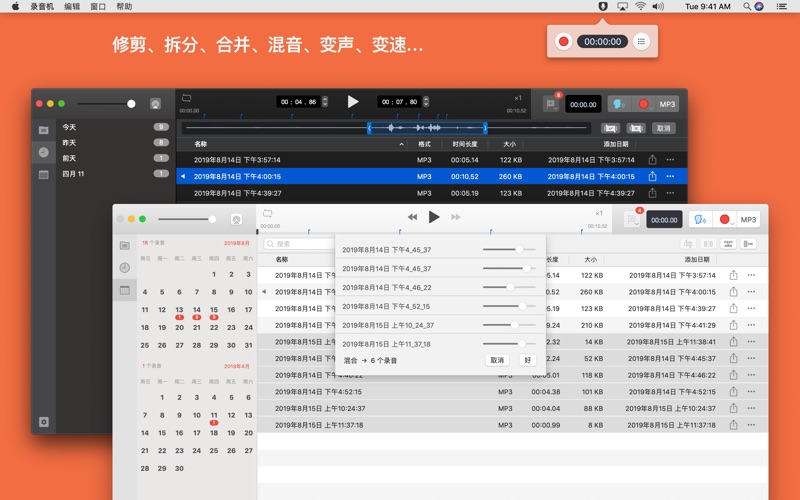Open the 录音机 app menu
800x500 pixels.
42,6
